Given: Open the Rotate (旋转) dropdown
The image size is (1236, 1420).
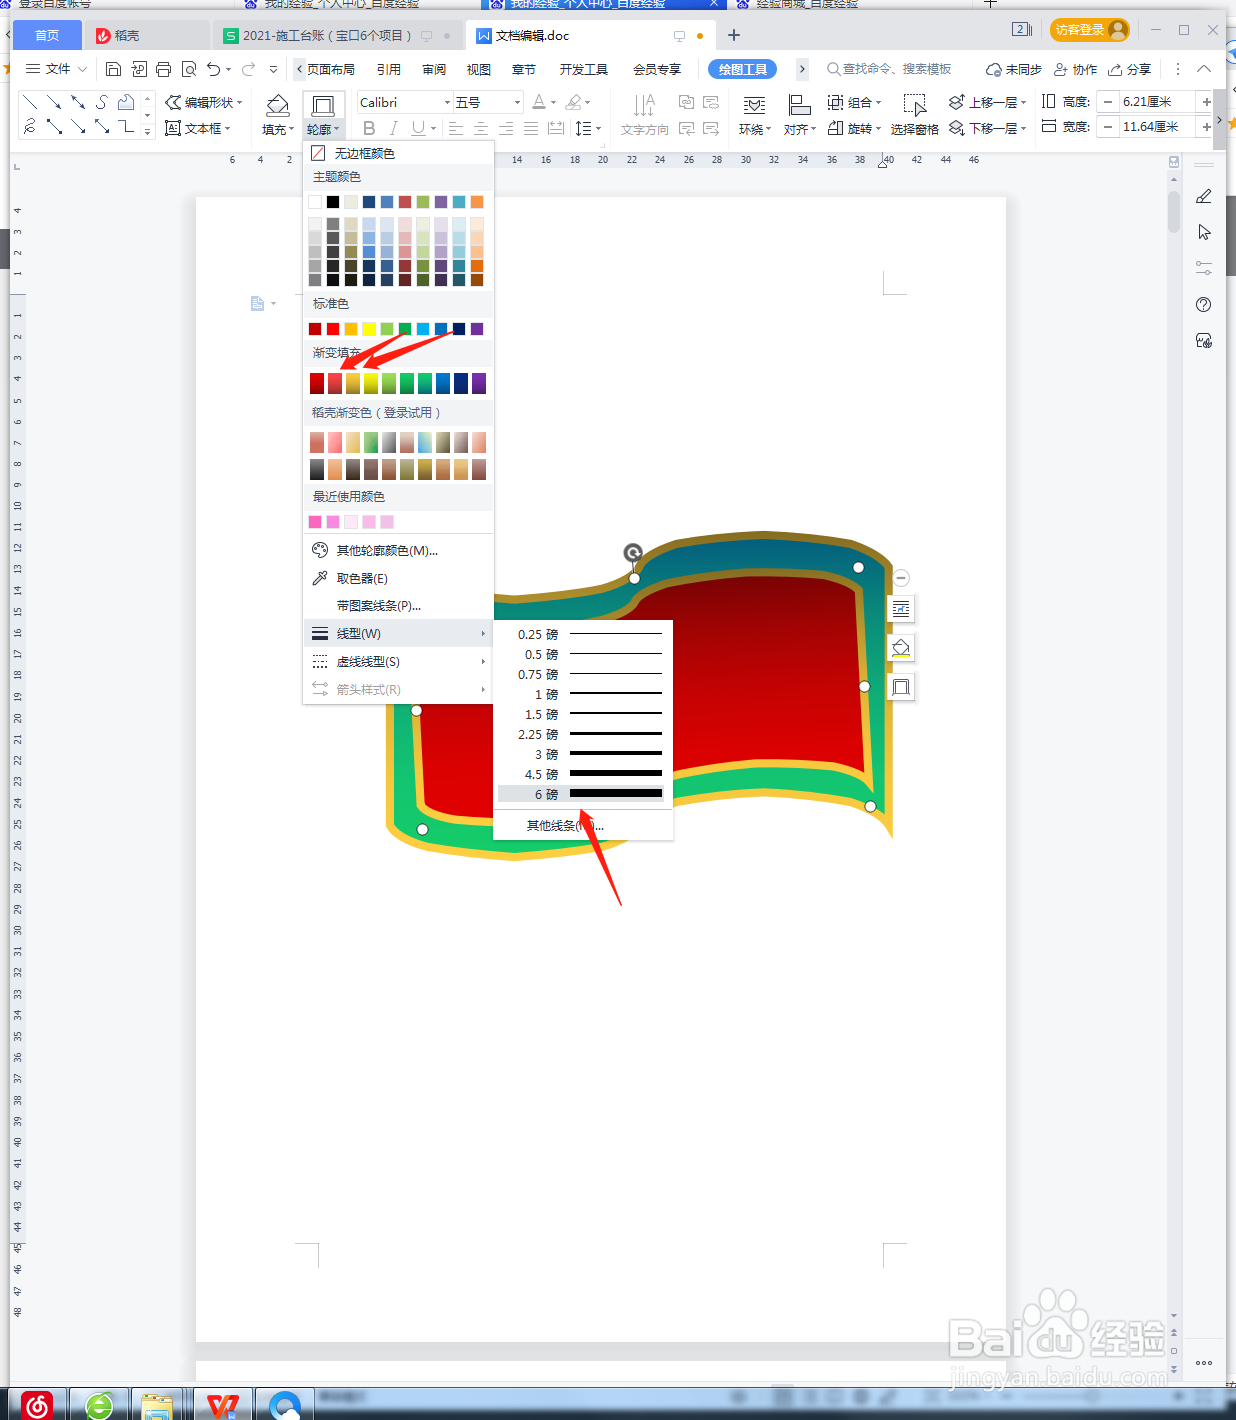Looking at the screenshot, I should 855,128.
